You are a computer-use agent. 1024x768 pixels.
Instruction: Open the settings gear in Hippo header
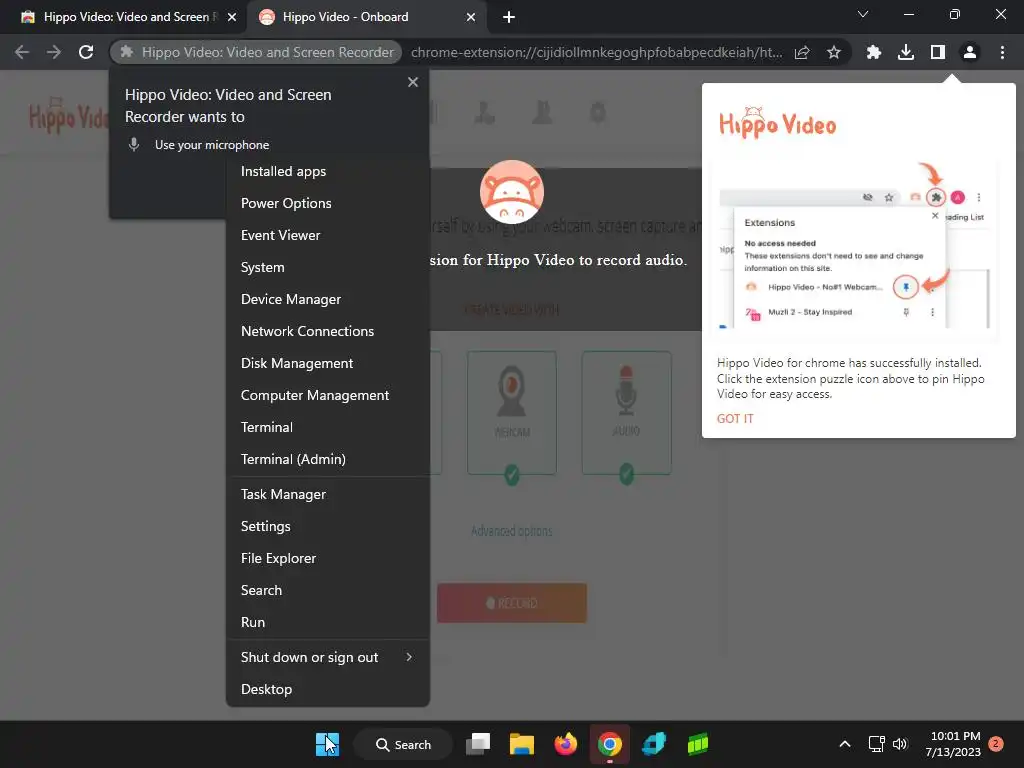[x=598, y=112]
